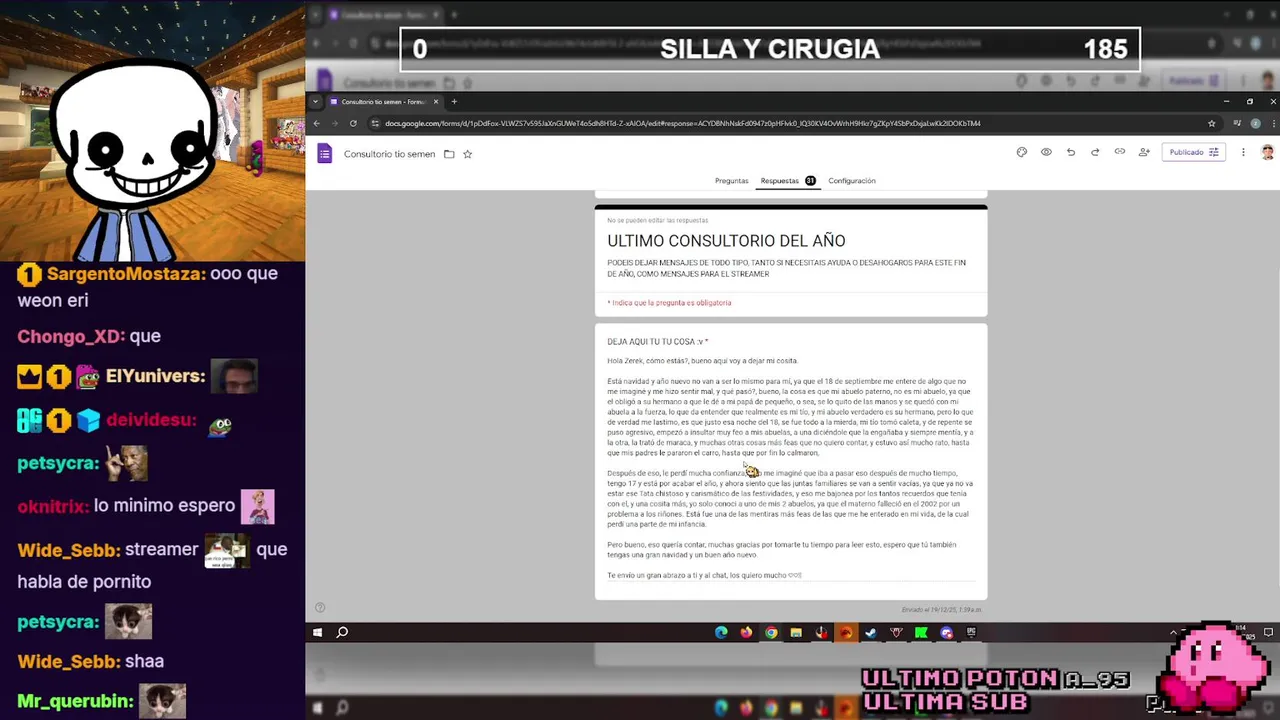
Task: Click the browser address bar URL
Action: click(x=682, y=123)
